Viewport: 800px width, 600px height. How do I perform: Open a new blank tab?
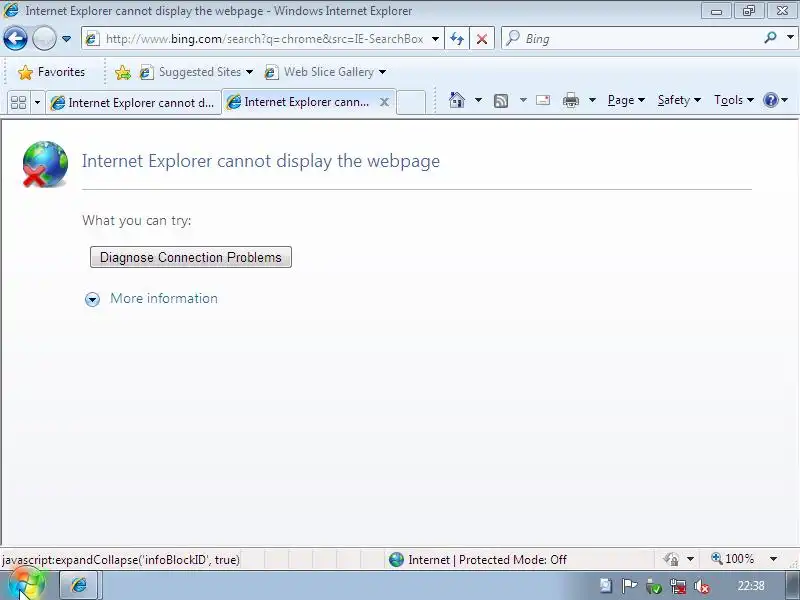click(411, 102)
